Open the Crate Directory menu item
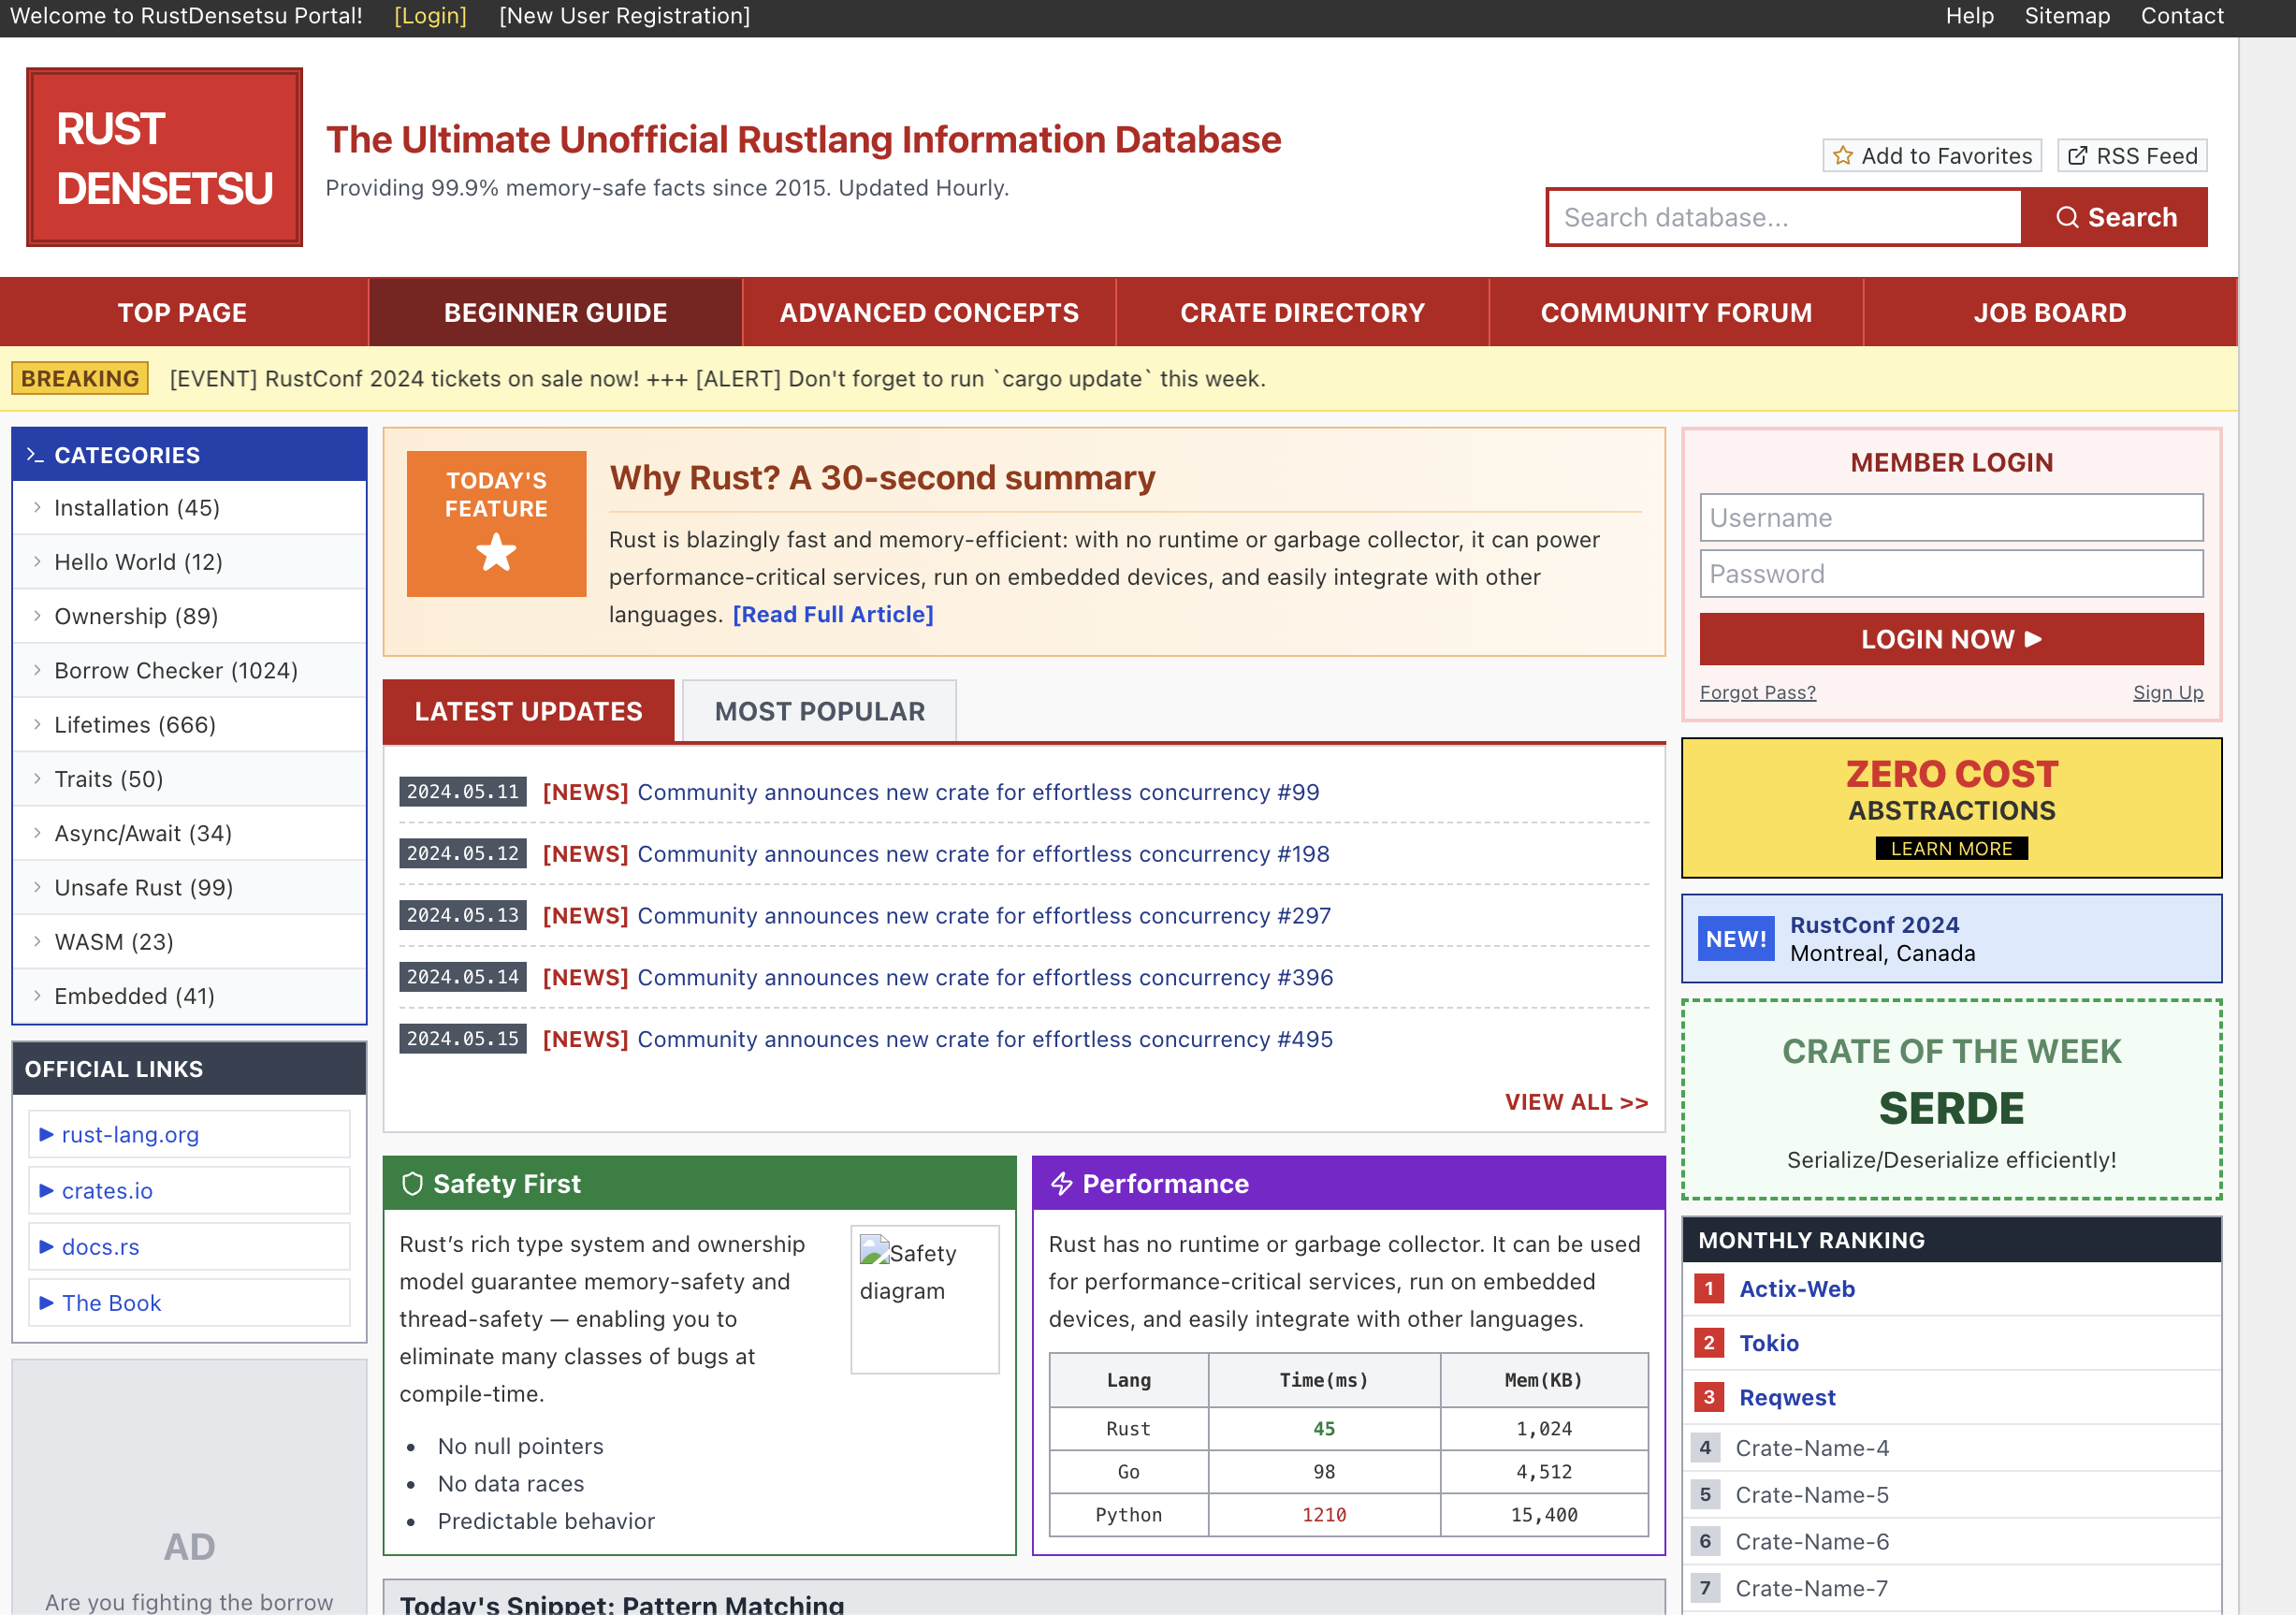 tap(1301, 313)
